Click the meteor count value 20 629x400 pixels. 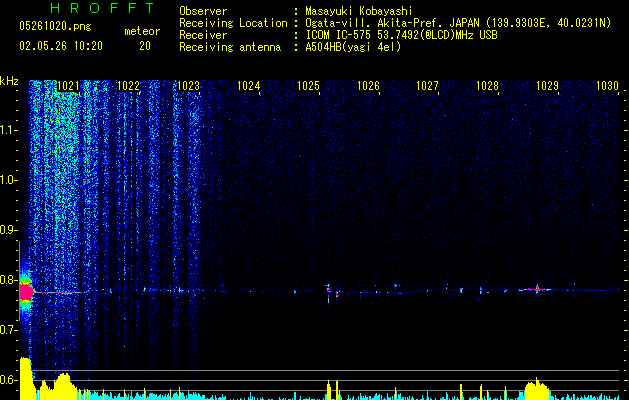pos(145,46)
